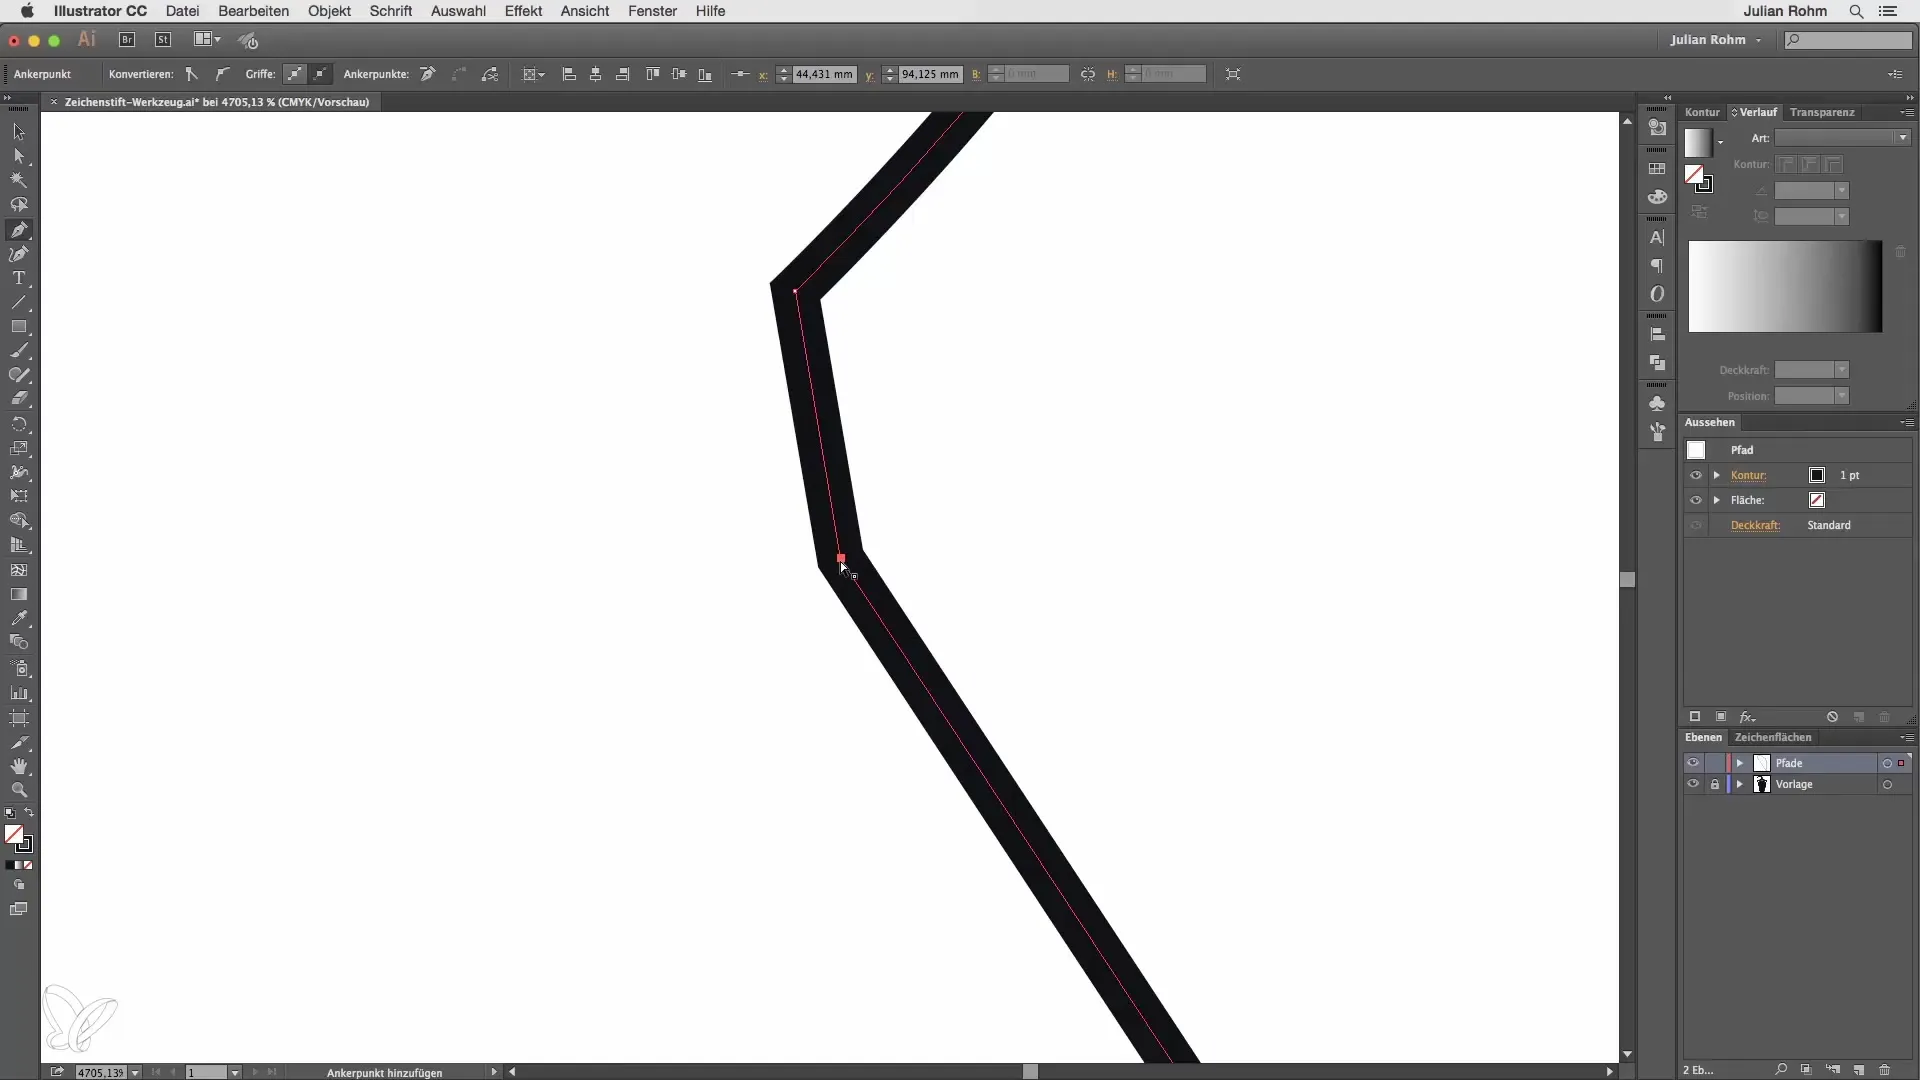Delete selection in Ebenen panel

pyautogui.click(x=1884, y=1070)
